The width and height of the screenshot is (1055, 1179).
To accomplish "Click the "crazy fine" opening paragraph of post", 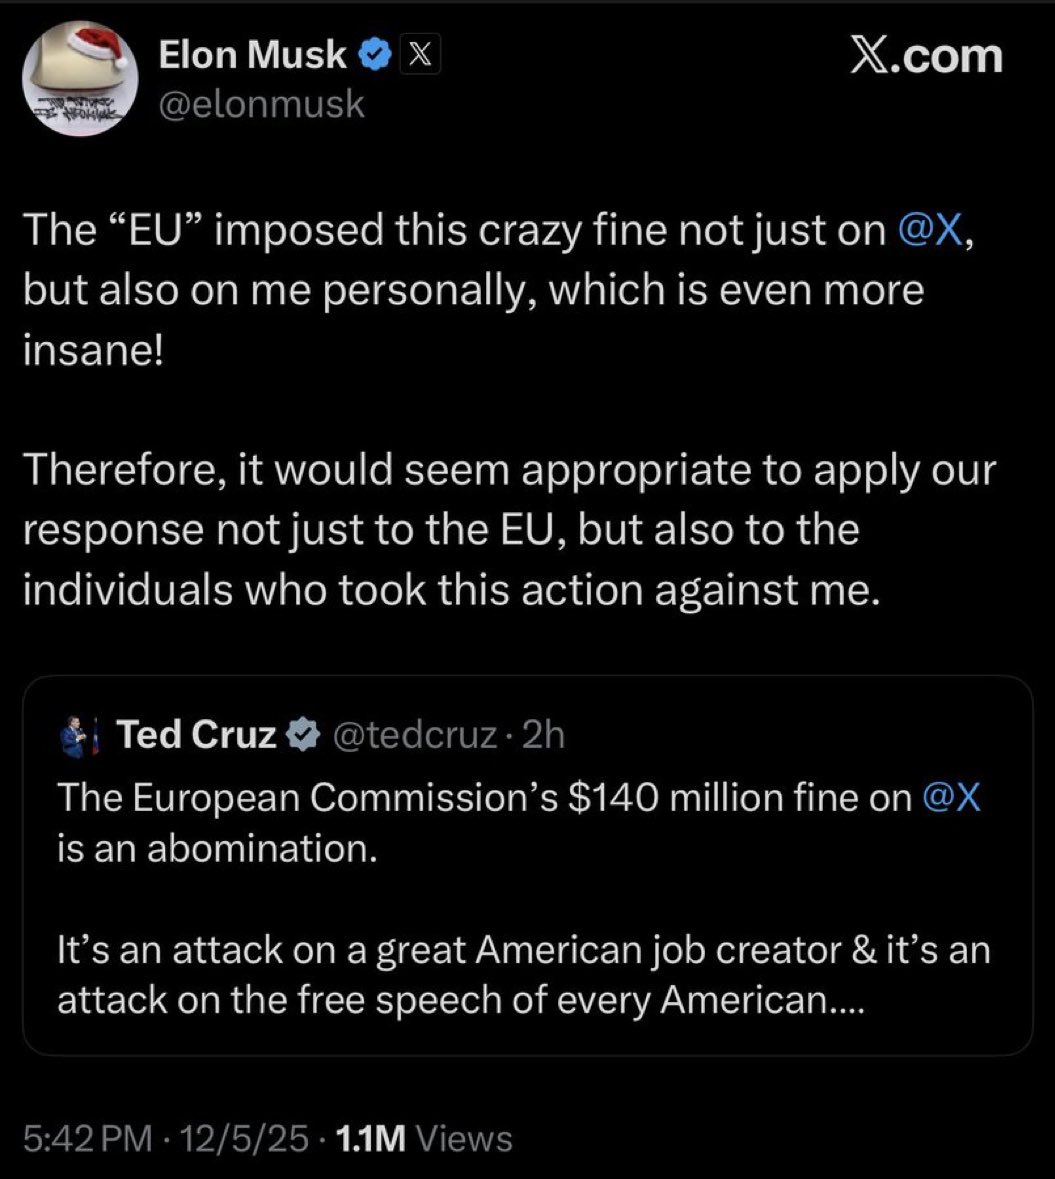I will [480, 290].
